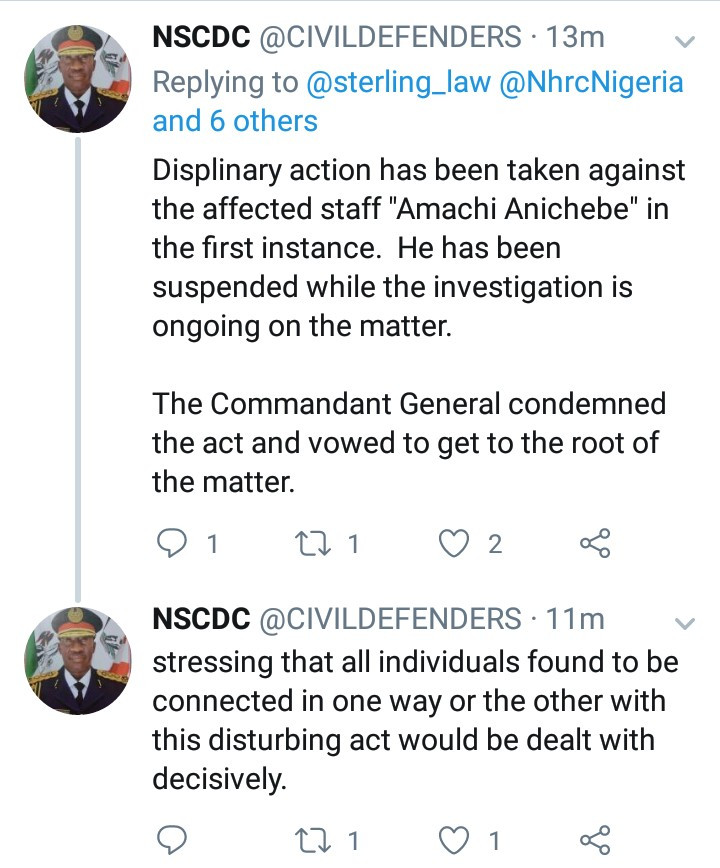Retweet the first NSCDC tweet
The image size is (720, 868).
coord(313,544)
